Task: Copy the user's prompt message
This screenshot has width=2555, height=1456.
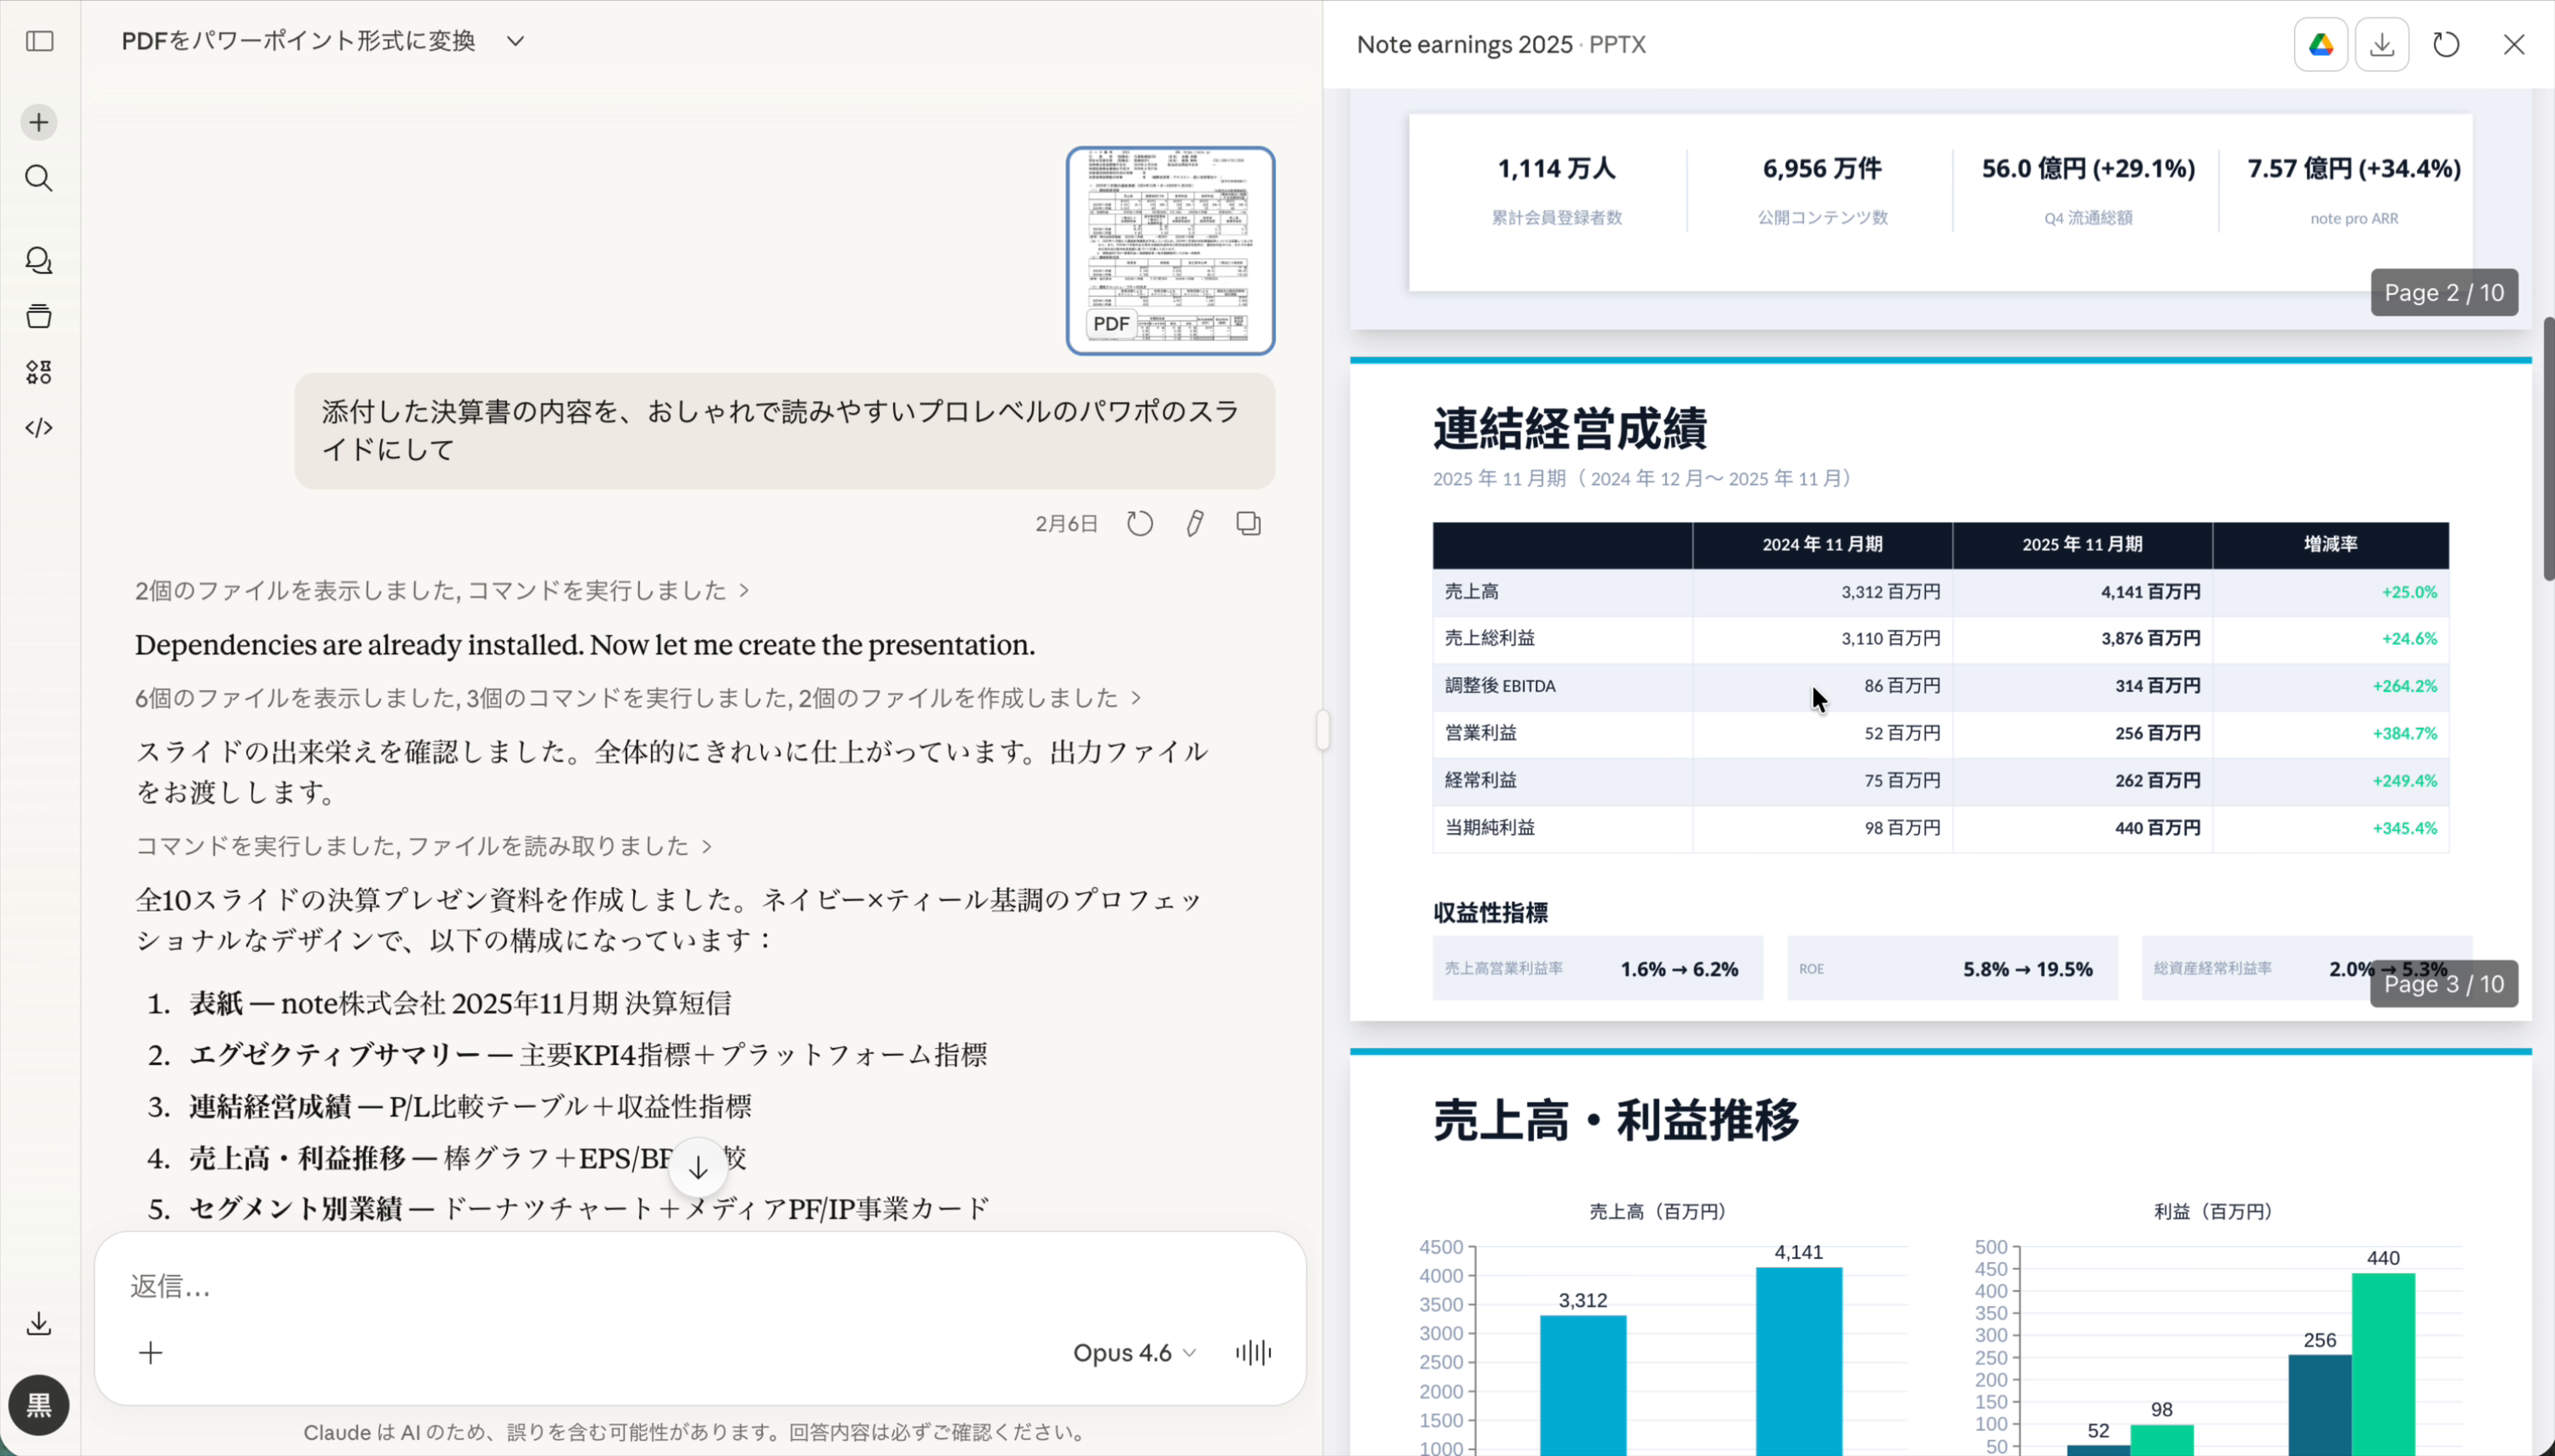Action: [x=1248, y=522]
